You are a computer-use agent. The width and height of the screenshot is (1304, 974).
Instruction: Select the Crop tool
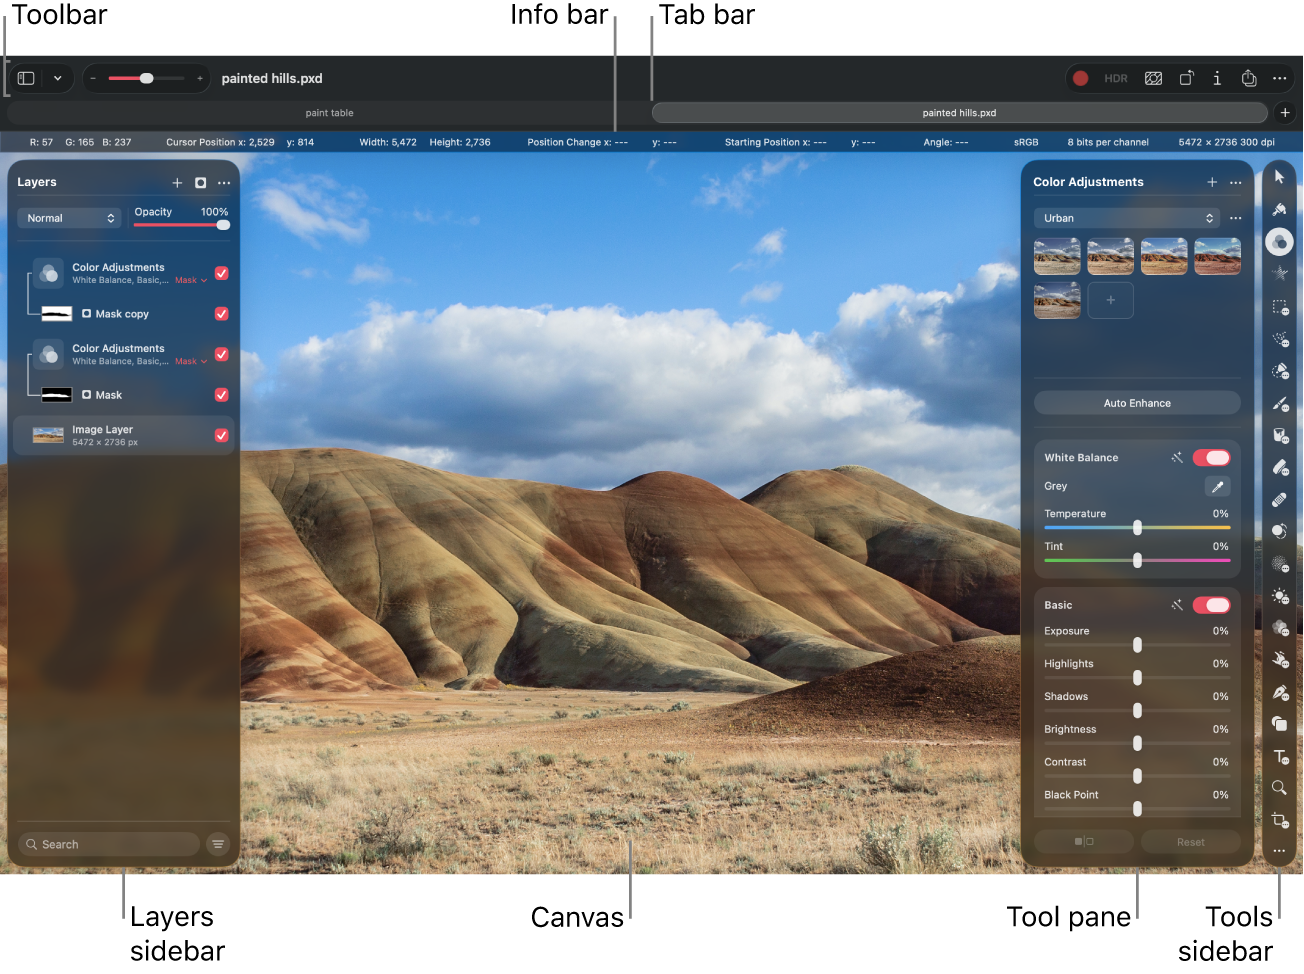(1279, 820)
